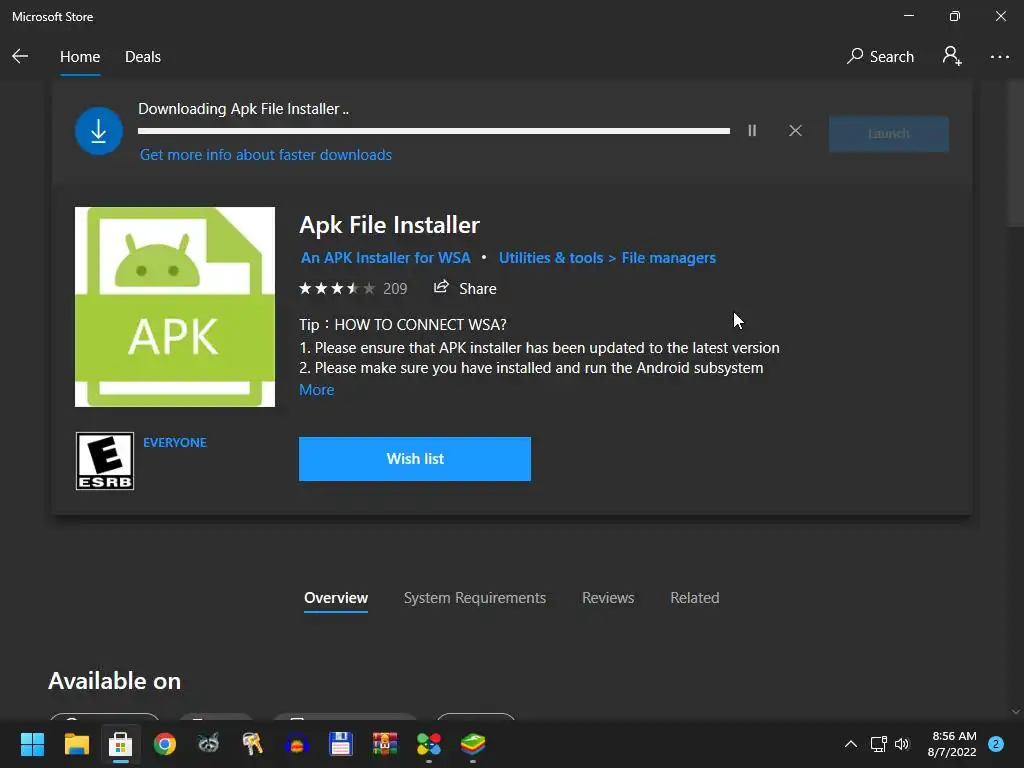Screen dimensions: 1024x768
Task: Open the Reviews tab
Action: 608,598
